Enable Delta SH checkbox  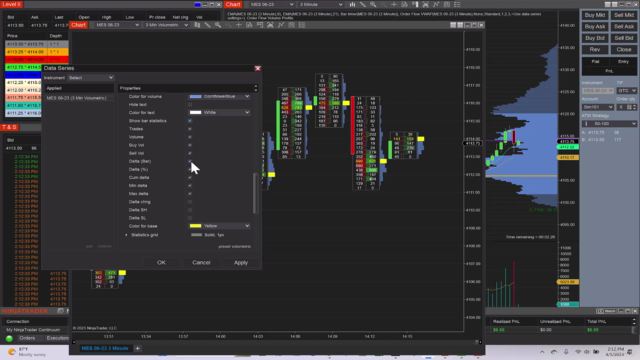pyautogui.click(x=190, y=210)
